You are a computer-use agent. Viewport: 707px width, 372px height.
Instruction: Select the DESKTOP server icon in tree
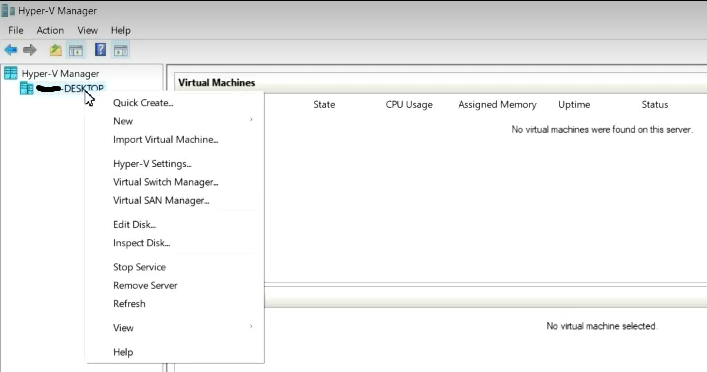pyautogui.click(x=27, y=88)
